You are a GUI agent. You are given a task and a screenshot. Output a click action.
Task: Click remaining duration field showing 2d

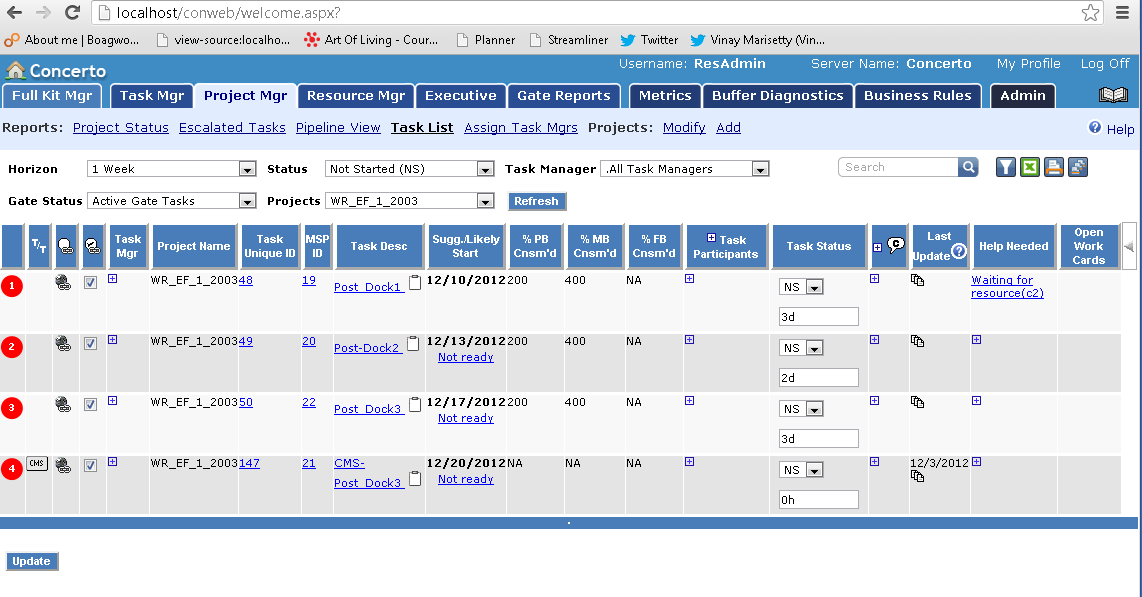click(x=819, y=378)
